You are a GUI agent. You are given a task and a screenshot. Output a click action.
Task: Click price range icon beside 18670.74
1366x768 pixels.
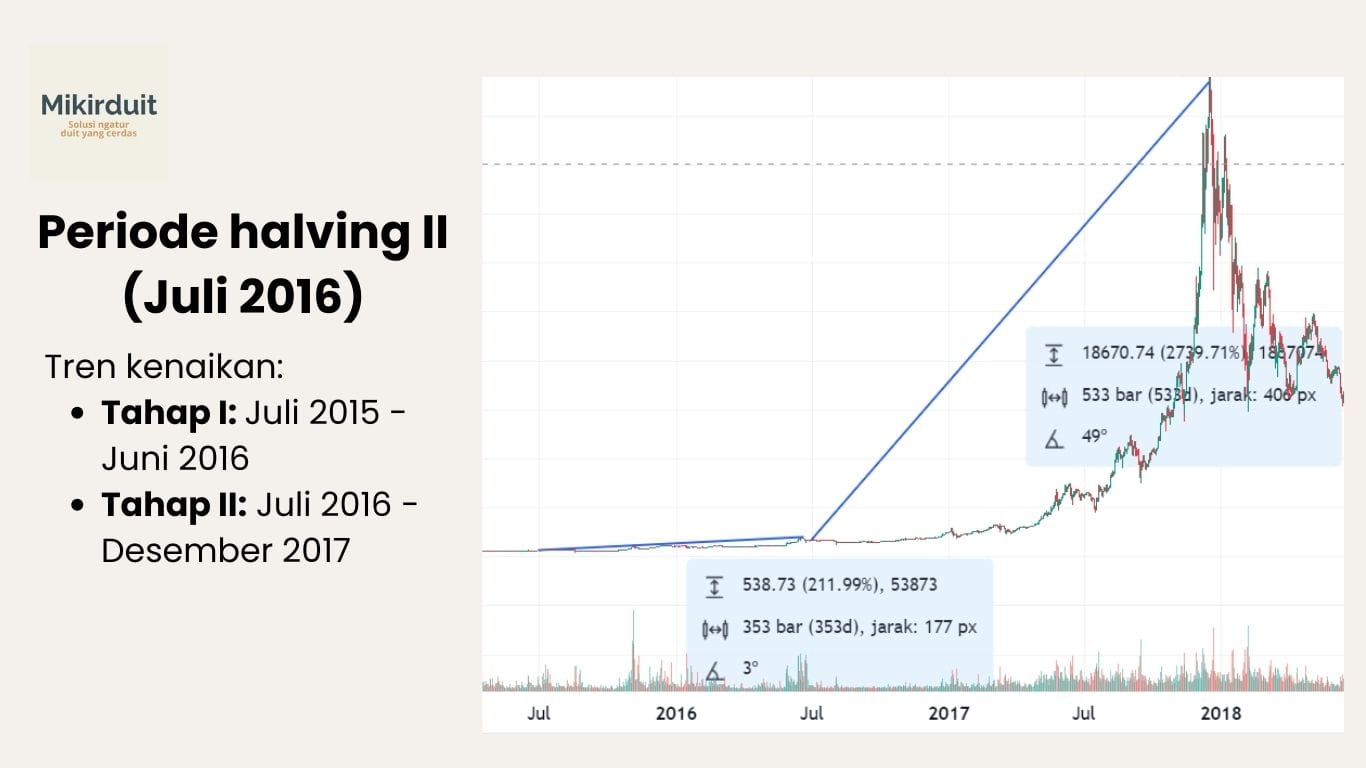(x=1053, y=353)
